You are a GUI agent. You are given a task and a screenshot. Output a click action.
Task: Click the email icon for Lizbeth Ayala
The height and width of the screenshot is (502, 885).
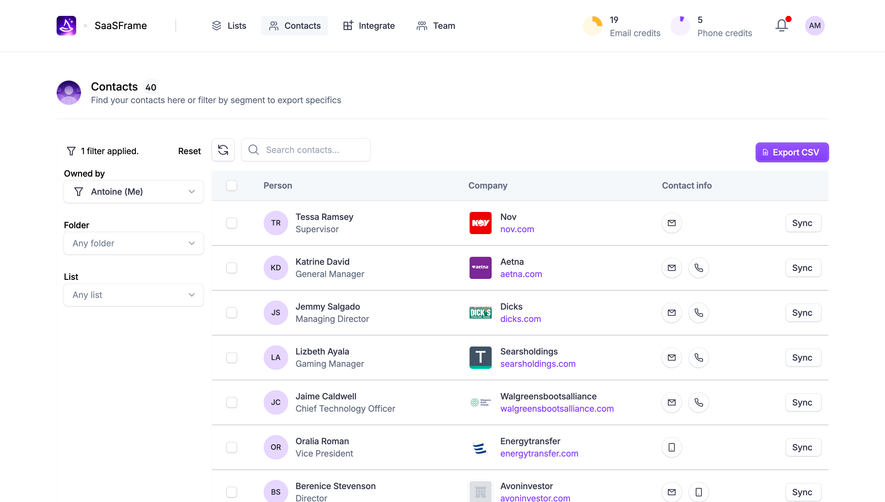coord(672,357)
